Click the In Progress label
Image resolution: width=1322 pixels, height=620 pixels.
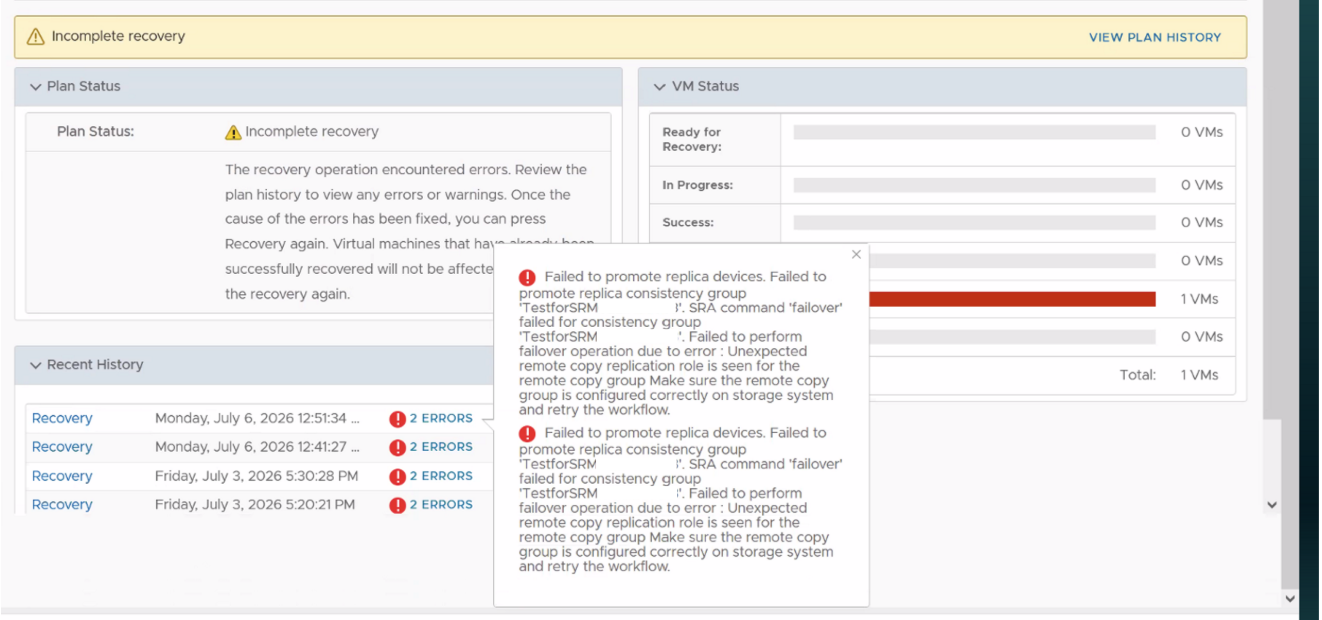click(x=698, y=185)
